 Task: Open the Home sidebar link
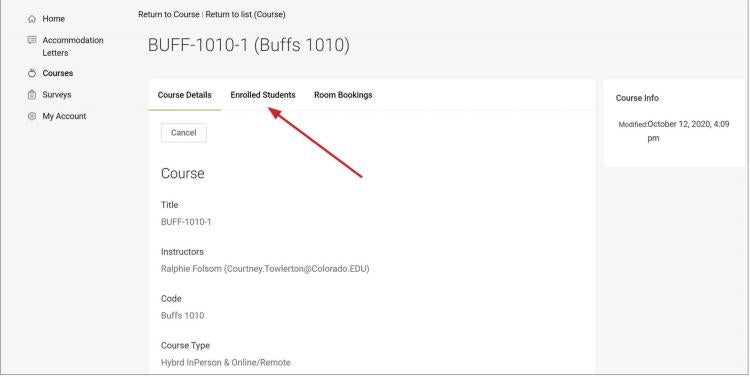(54, 19)
